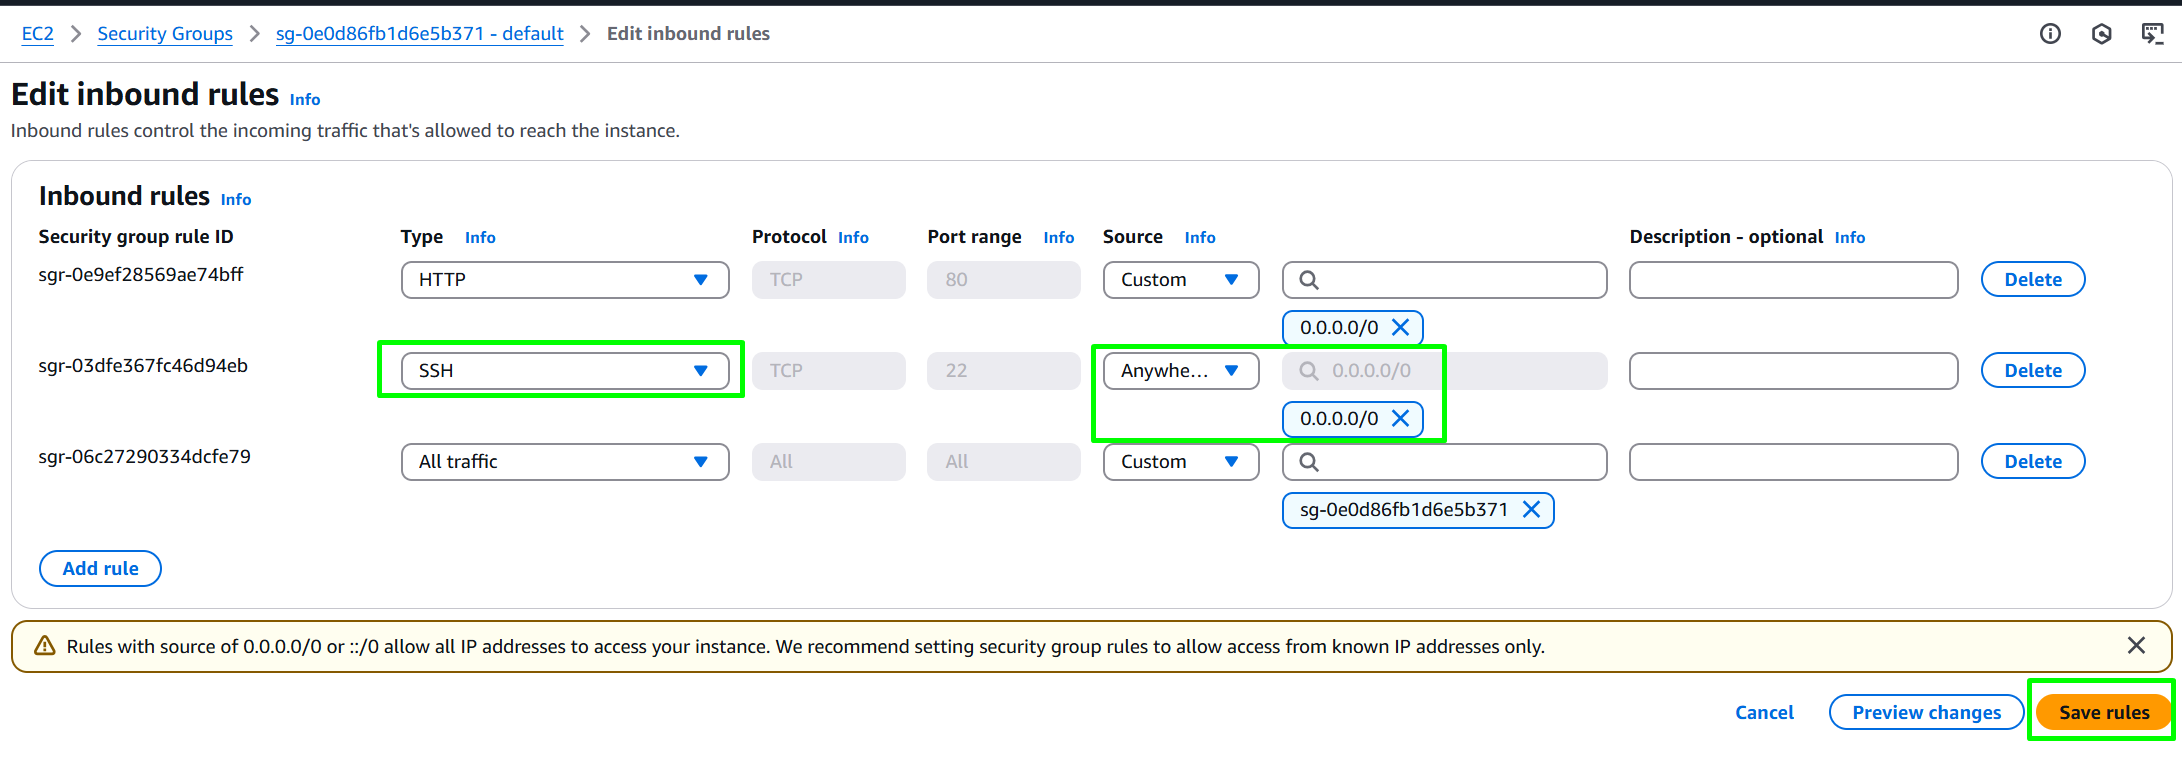The height and width of the screenshot is (758, 2182).
Task: Open the SSH type dropdown
Action: coord(565,371)
